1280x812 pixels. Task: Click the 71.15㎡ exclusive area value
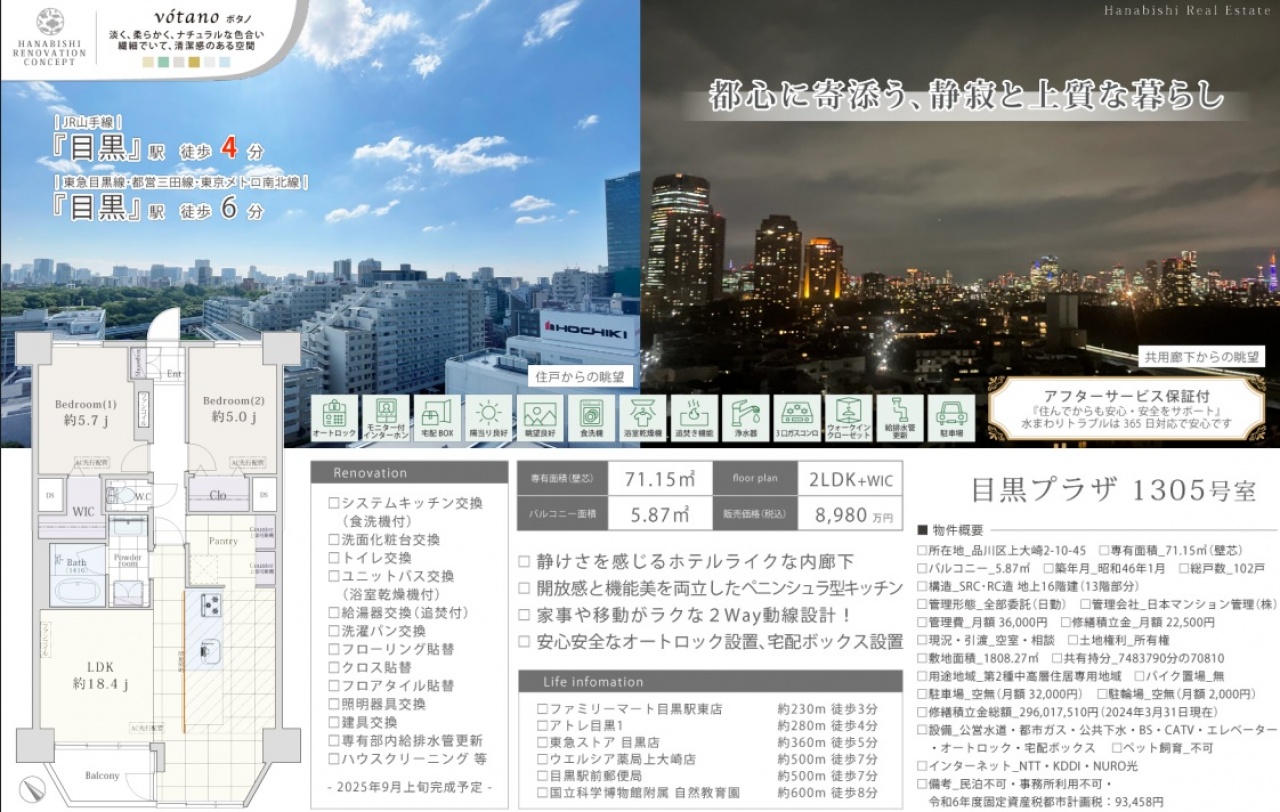(x=660, y=478)
